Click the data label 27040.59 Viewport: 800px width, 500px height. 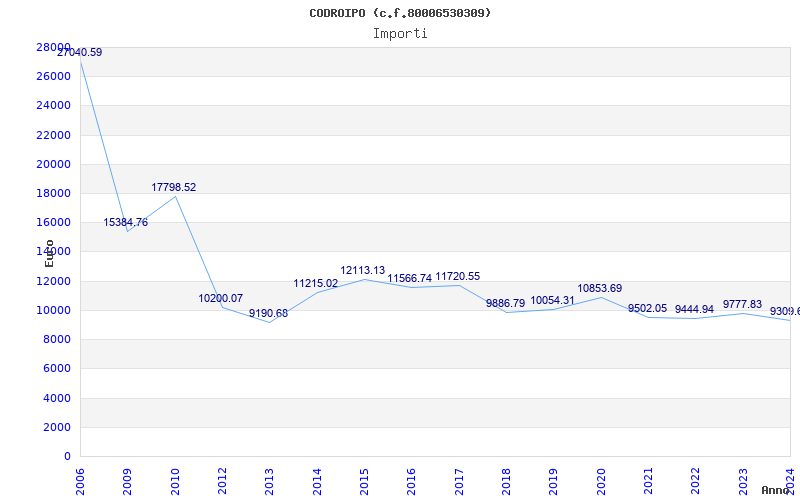pyautogui.click(x=80, y=53)
